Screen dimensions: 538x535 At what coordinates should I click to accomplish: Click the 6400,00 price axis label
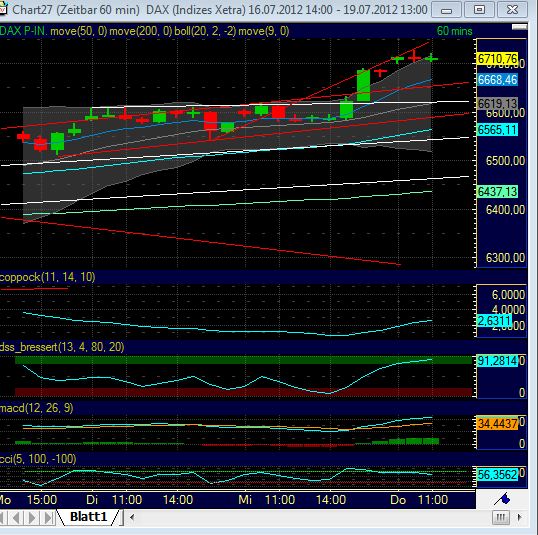[x=505, y=210]
